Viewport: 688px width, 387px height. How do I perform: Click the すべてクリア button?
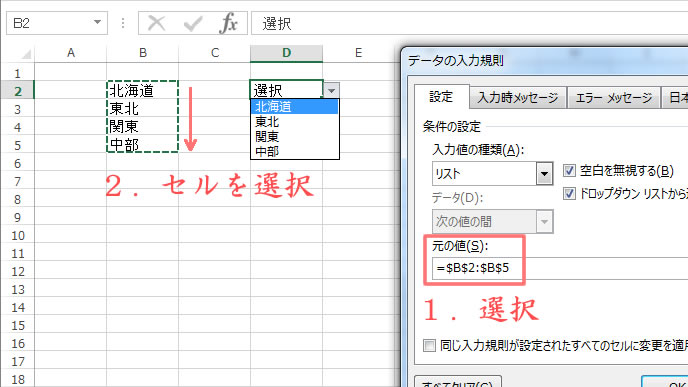458,382
